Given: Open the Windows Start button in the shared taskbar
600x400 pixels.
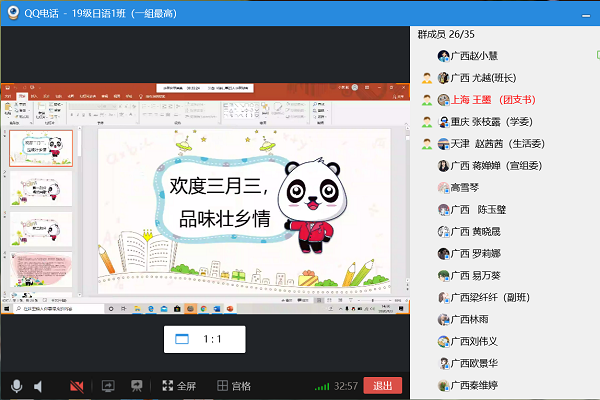Looking at the screenshot, I should tap(7, 309).
